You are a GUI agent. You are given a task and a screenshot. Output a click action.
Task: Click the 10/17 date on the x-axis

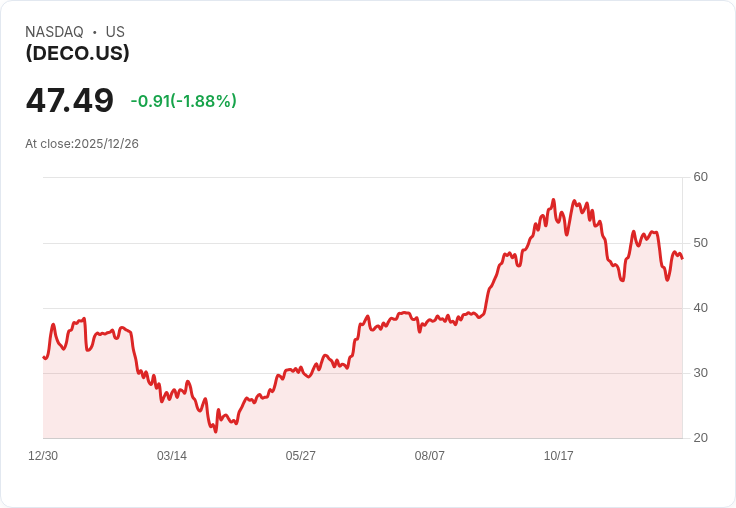coord(559,456)
